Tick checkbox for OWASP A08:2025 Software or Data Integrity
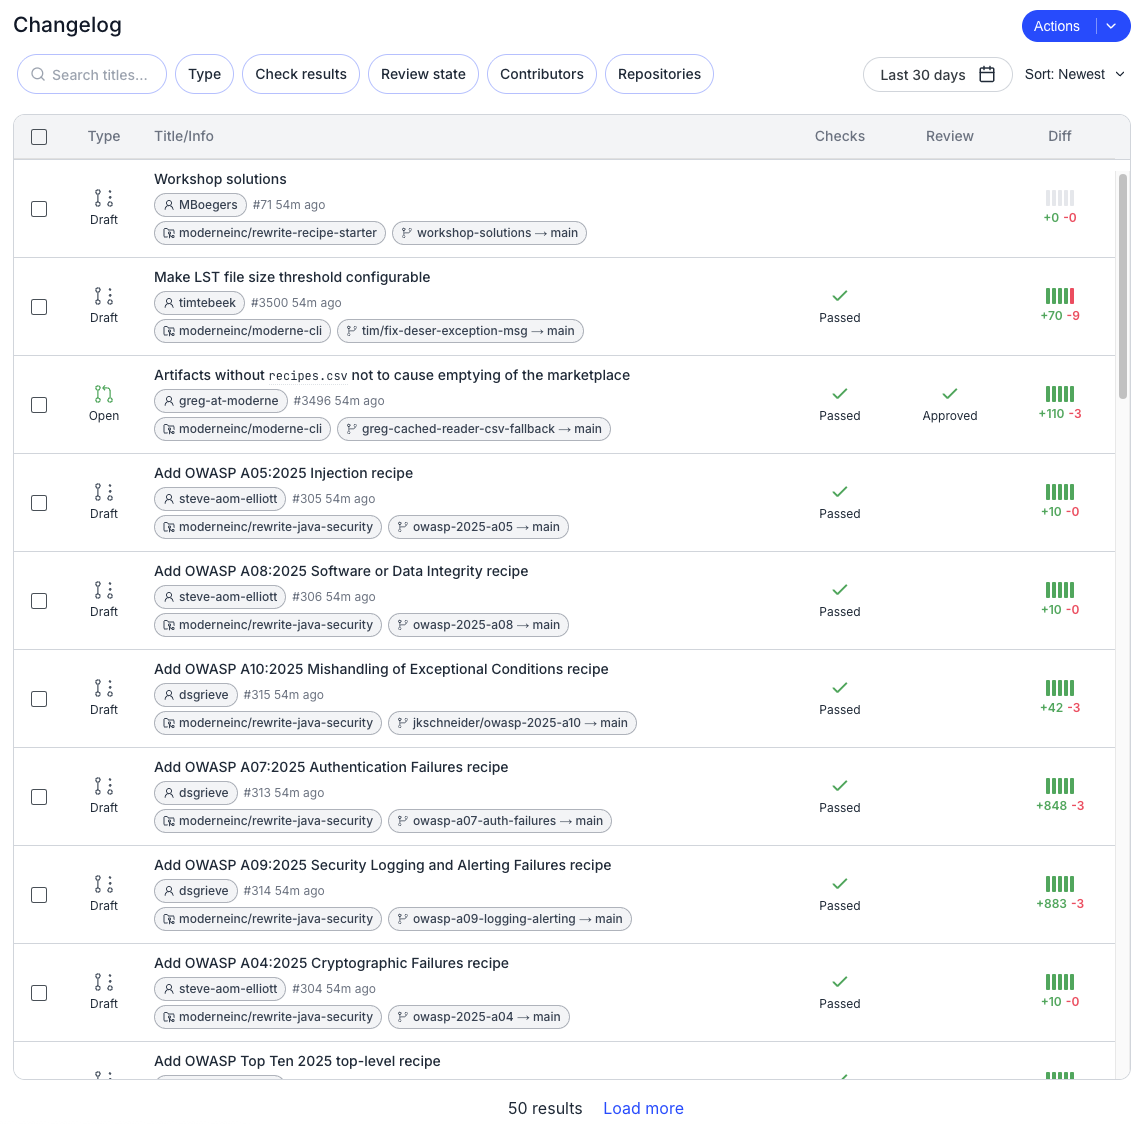 pyautogui.click(x=39, y=601)
